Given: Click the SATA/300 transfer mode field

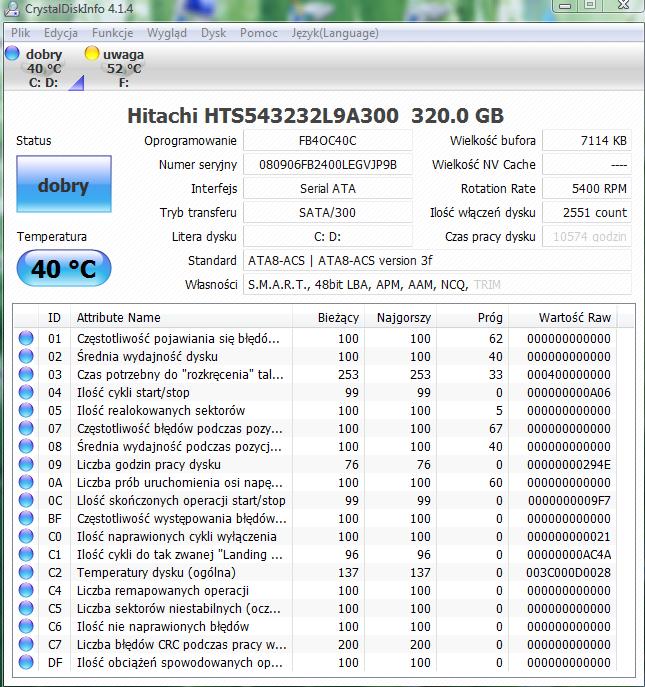Looking at the screenshot, I should pyautogui.click(x=328, y=213).
